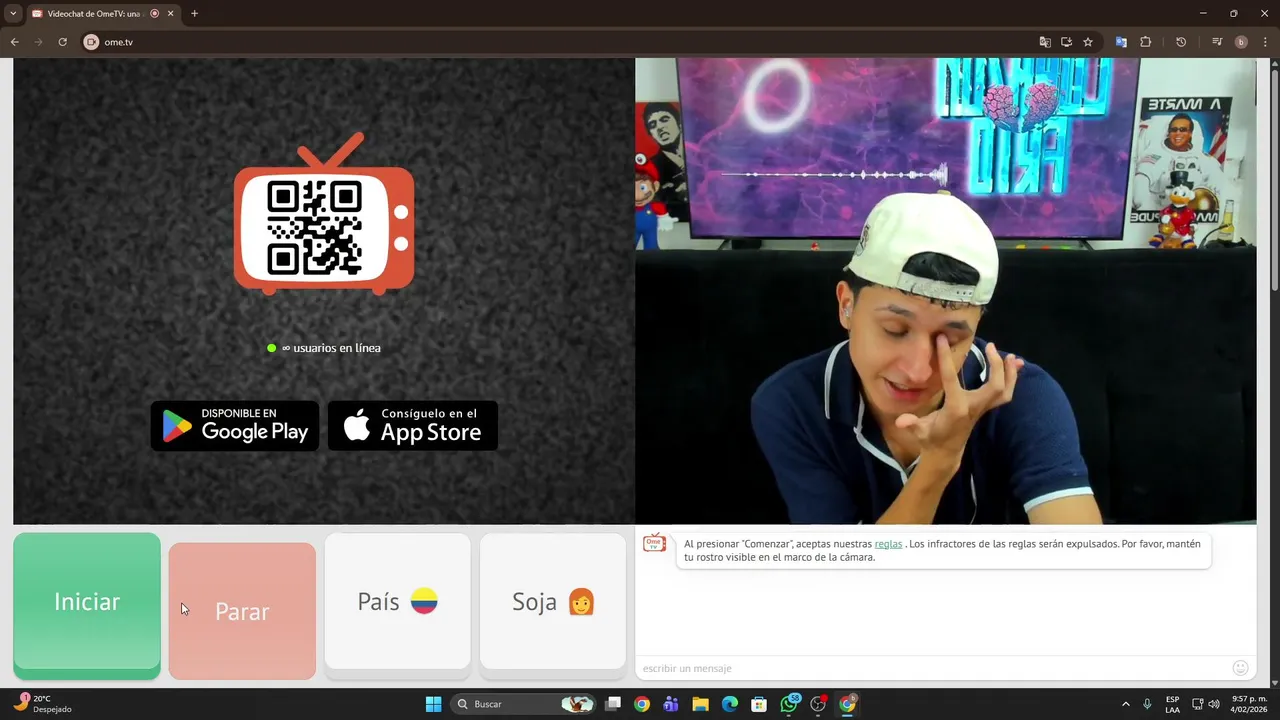Open the 20°C Despejado weather widget
This screenshot has height=720, width=1280.
tap(42, 704)
